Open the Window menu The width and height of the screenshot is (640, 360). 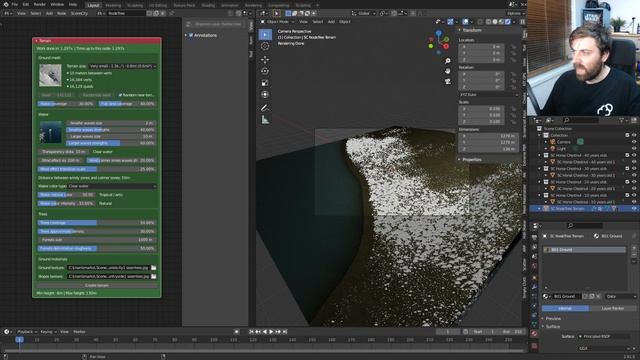57,4
